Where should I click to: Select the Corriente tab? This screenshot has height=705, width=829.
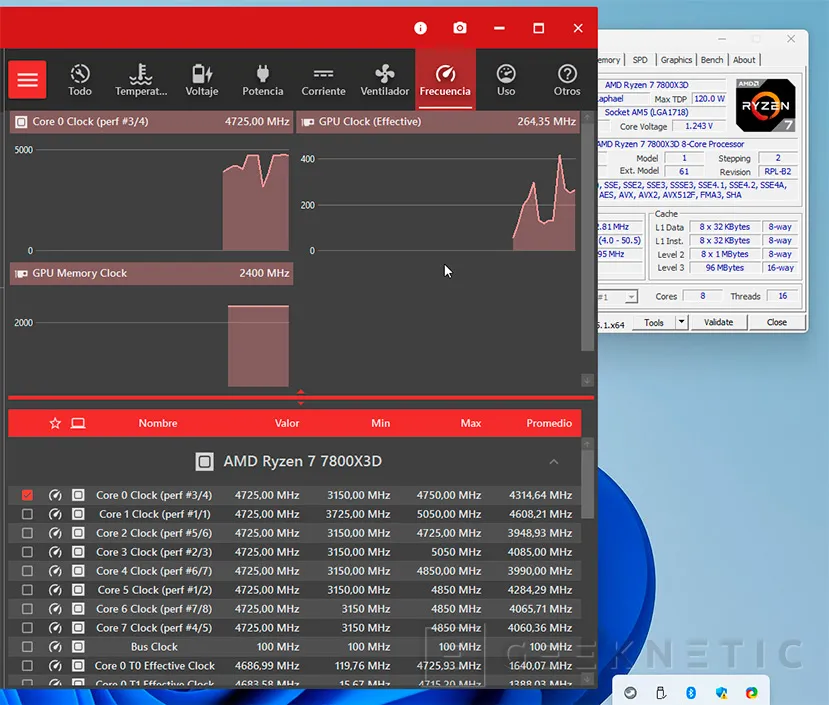(x=324, y=80)
